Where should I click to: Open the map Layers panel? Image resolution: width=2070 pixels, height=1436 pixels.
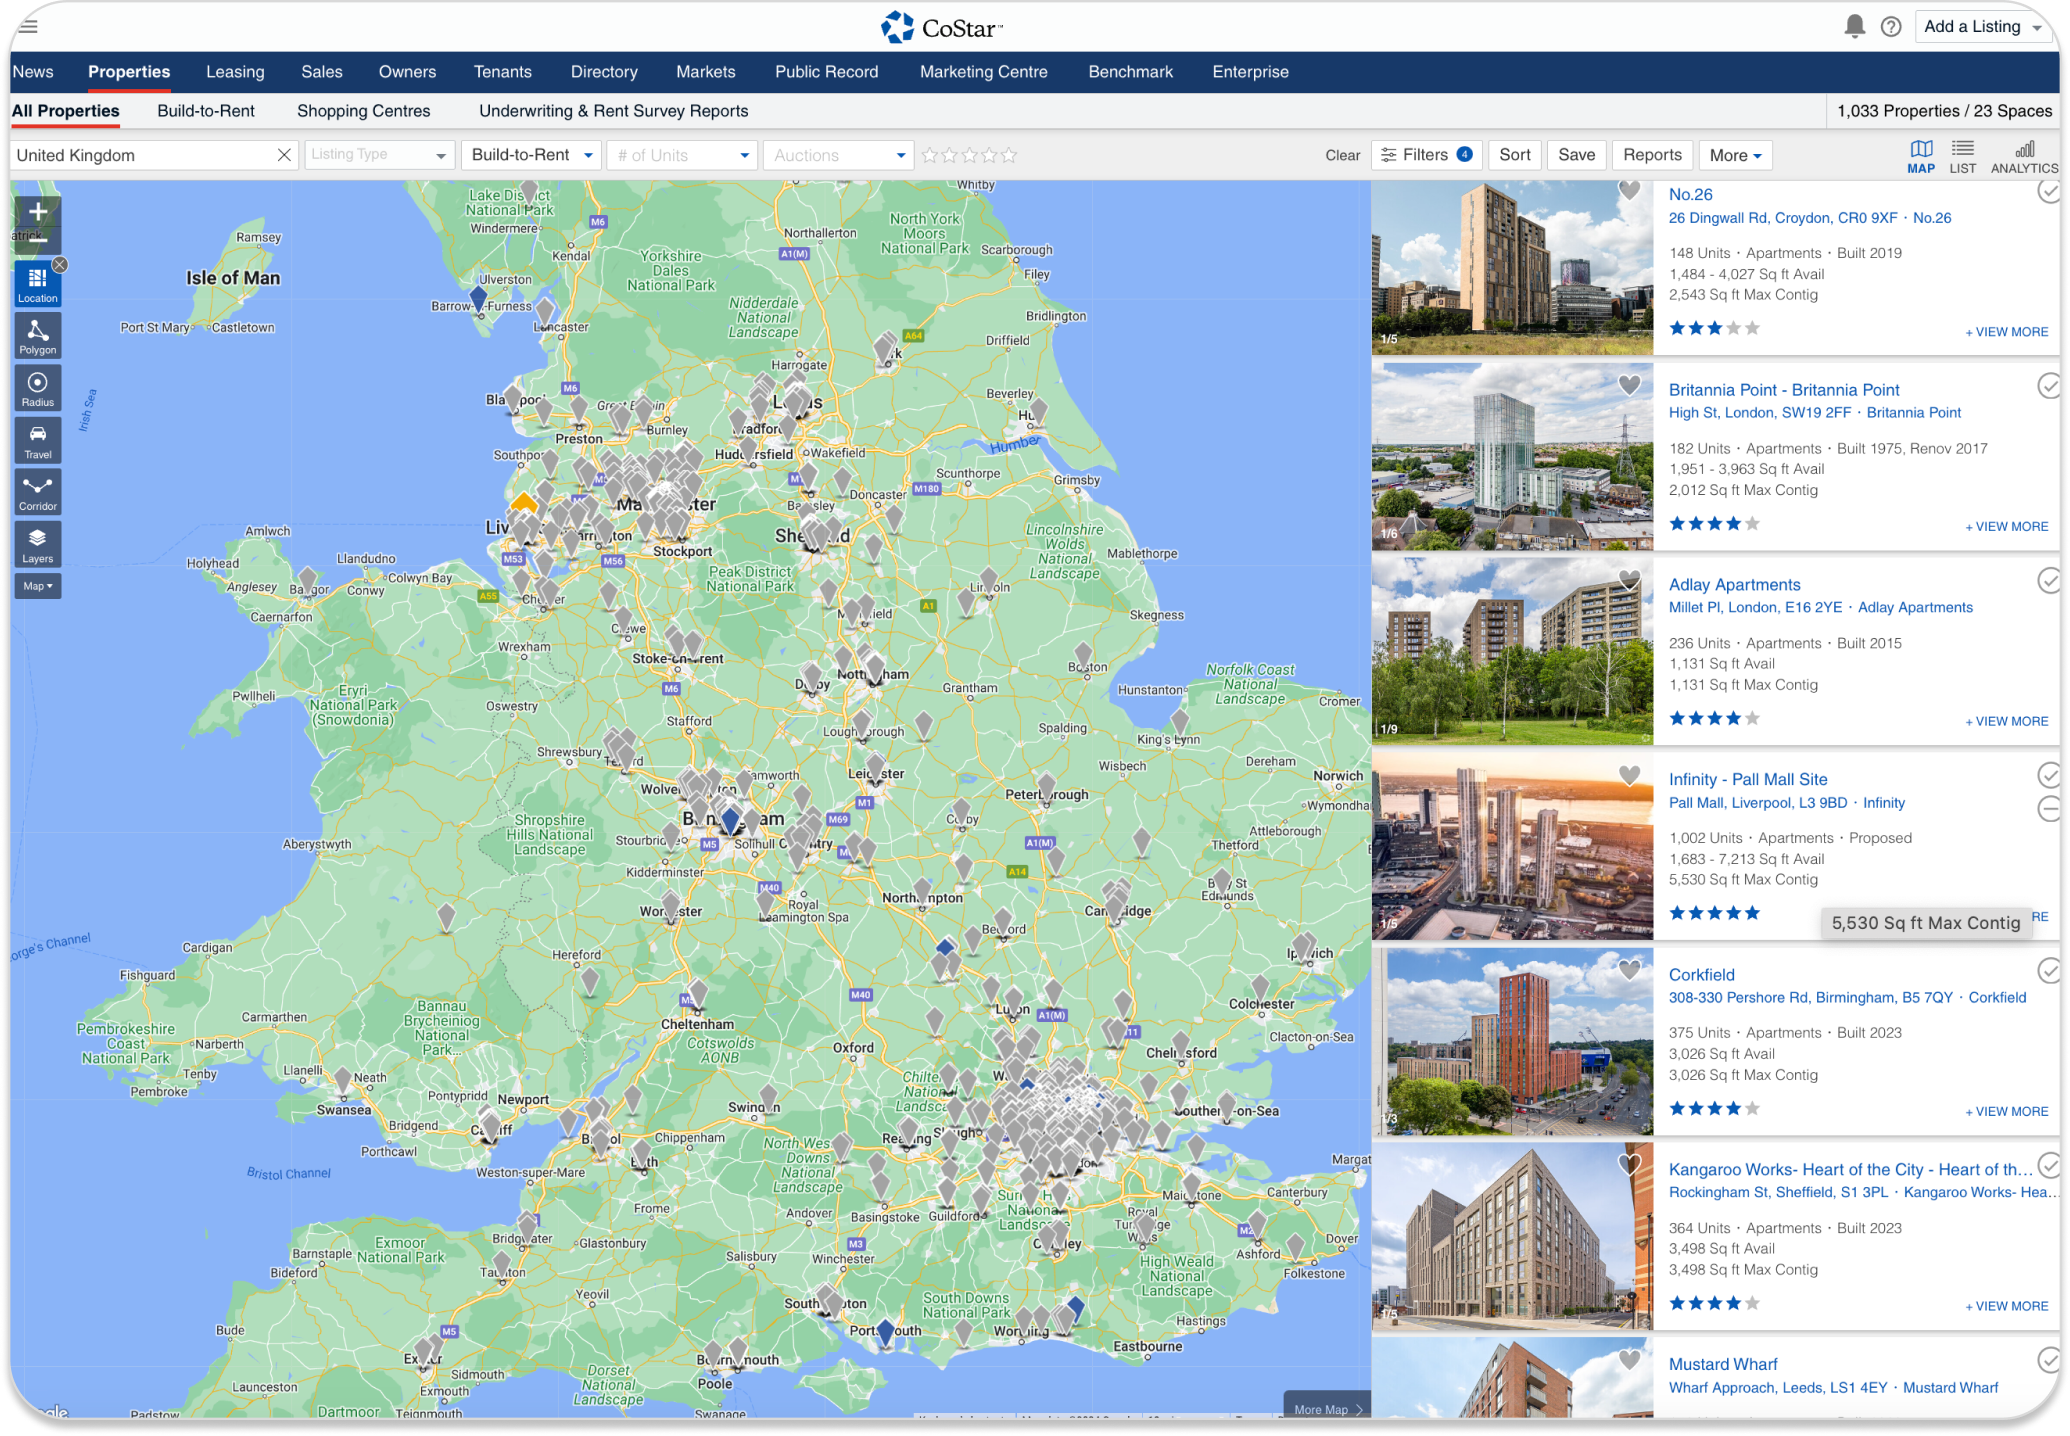38,543
